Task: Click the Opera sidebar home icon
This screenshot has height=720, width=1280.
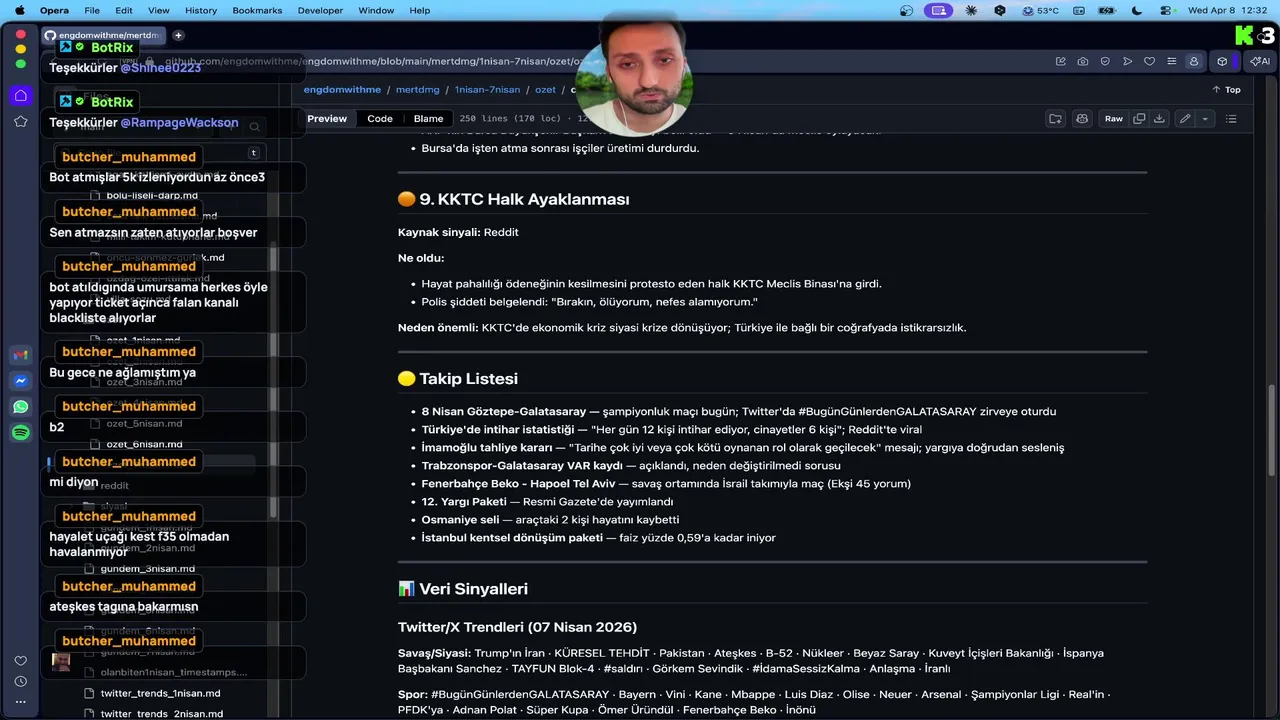Action: [21, 95]
